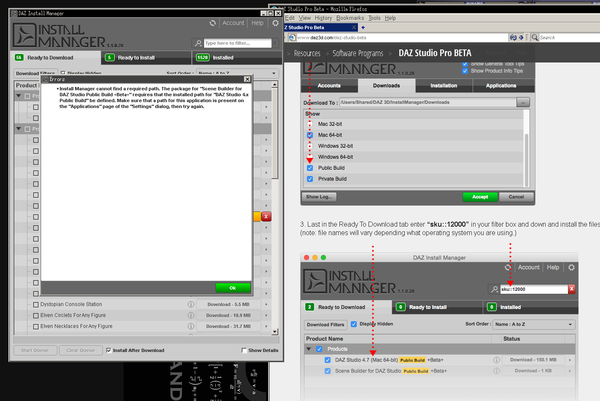Viewport: 600px width, 401px height.
Task: Switch to the Ready to Install tab
Action: (x=146, y=58)
